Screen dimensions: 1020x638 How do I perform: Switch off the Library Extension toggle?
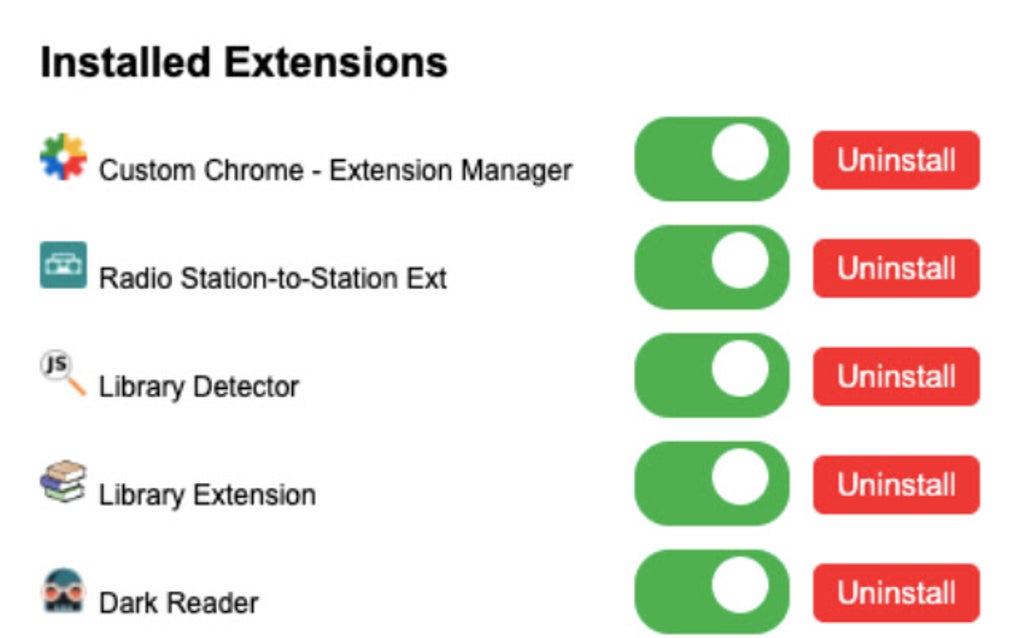711,483
